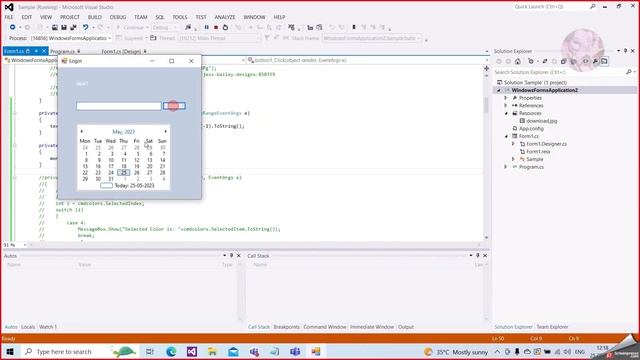Click Solution Explorer search magnifier icon

629,72
